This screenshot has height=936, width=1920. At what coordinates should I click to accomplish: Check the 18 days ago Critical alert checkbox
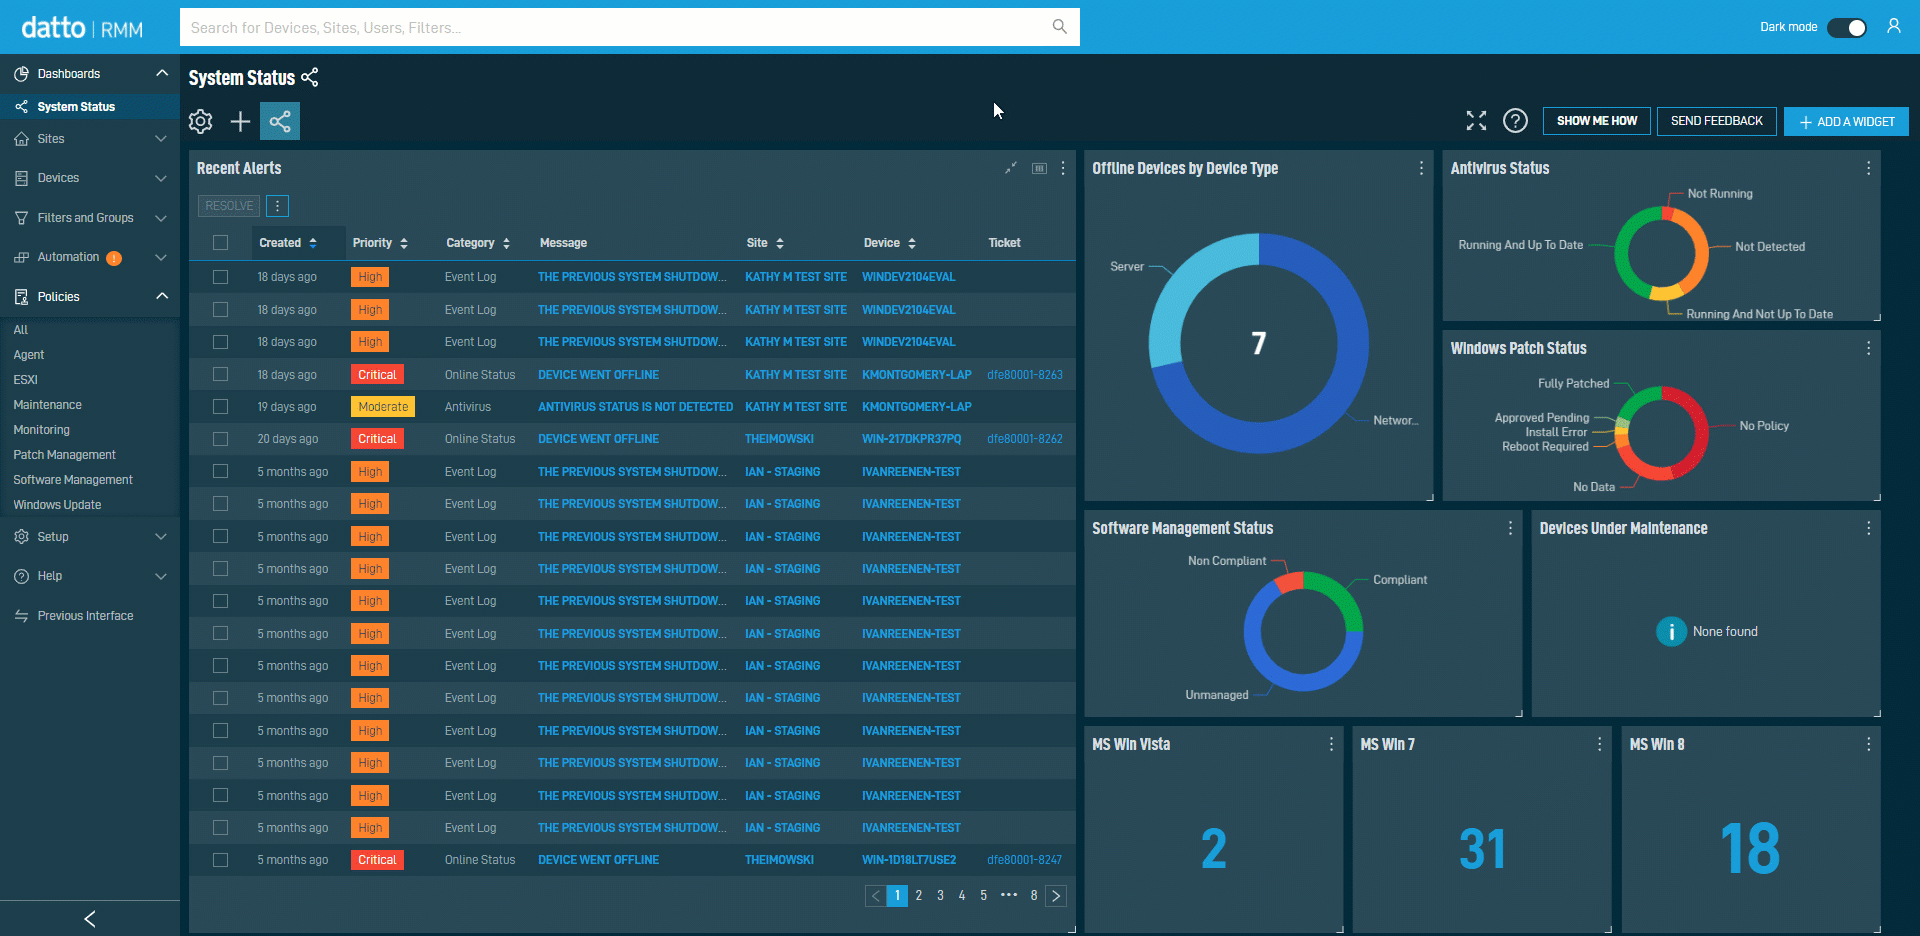[221, 375]
